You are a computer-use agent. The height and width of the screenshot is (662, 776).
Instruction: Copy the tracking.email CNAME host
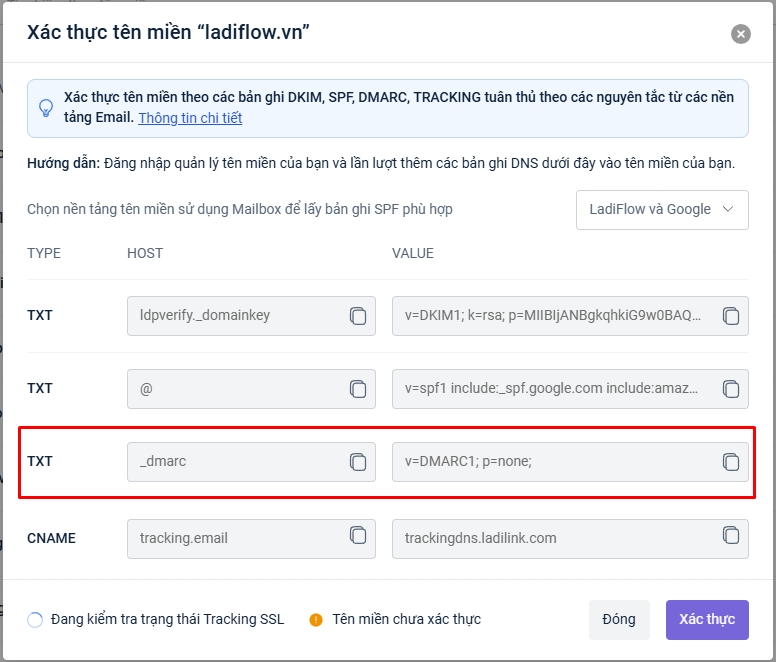pos(358,536)
